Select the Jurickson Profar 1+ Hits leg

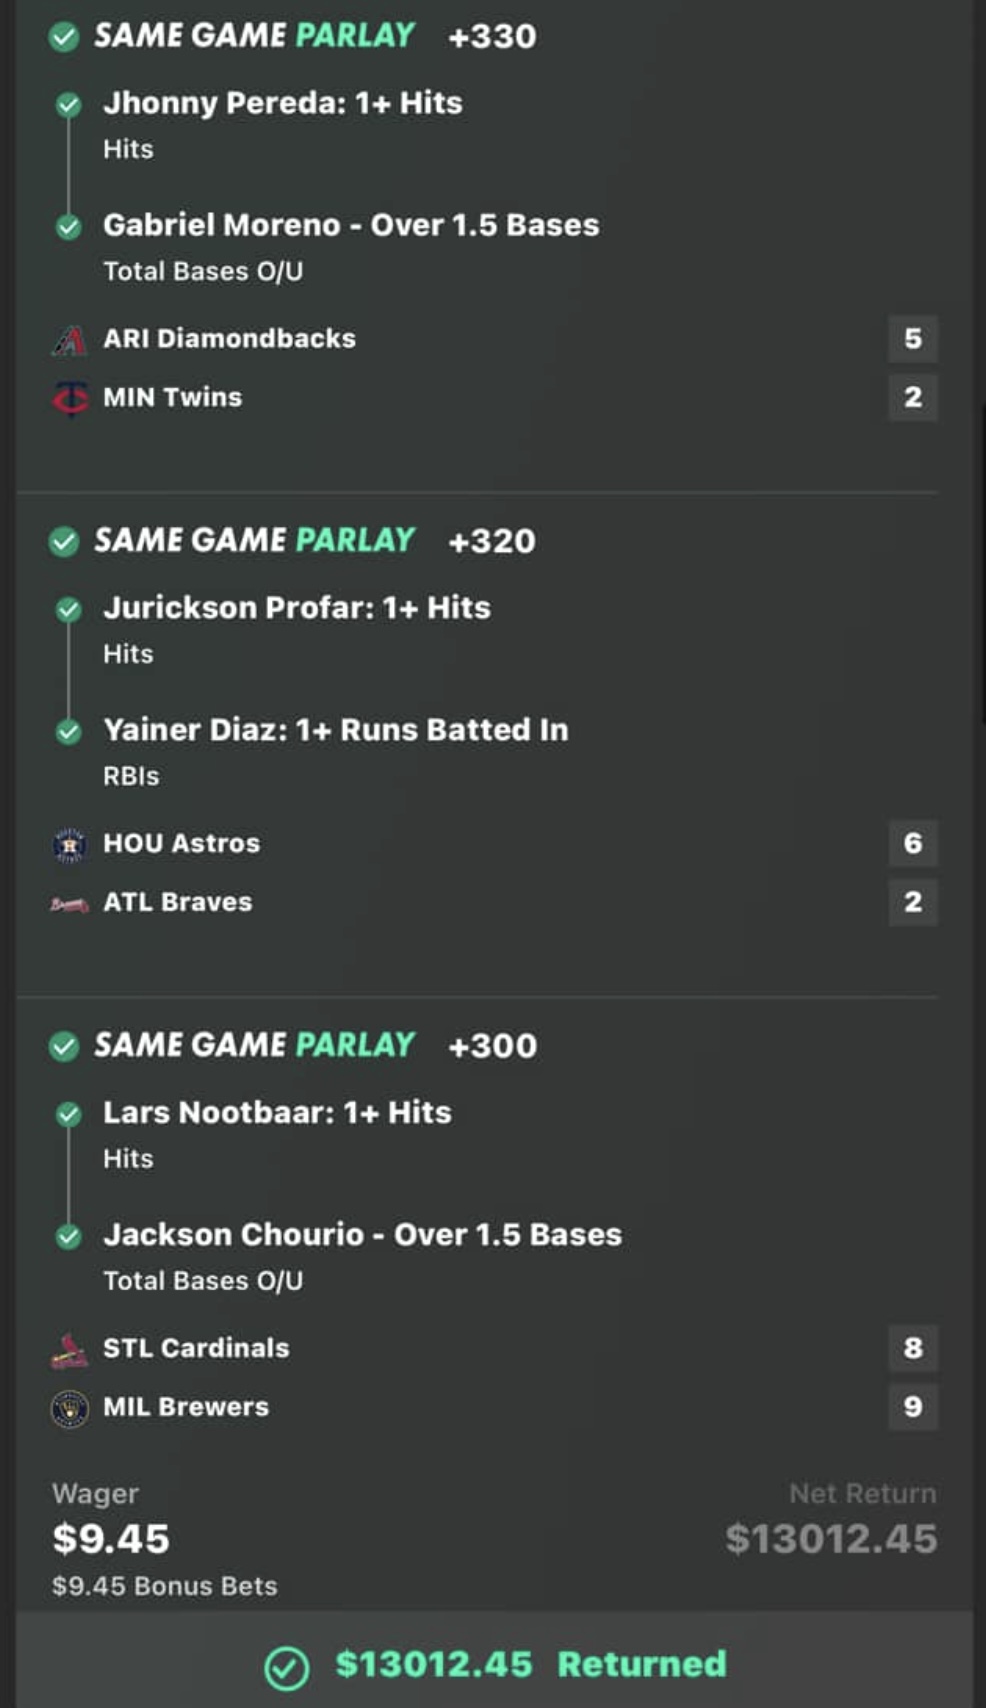(x=297, y=608)
